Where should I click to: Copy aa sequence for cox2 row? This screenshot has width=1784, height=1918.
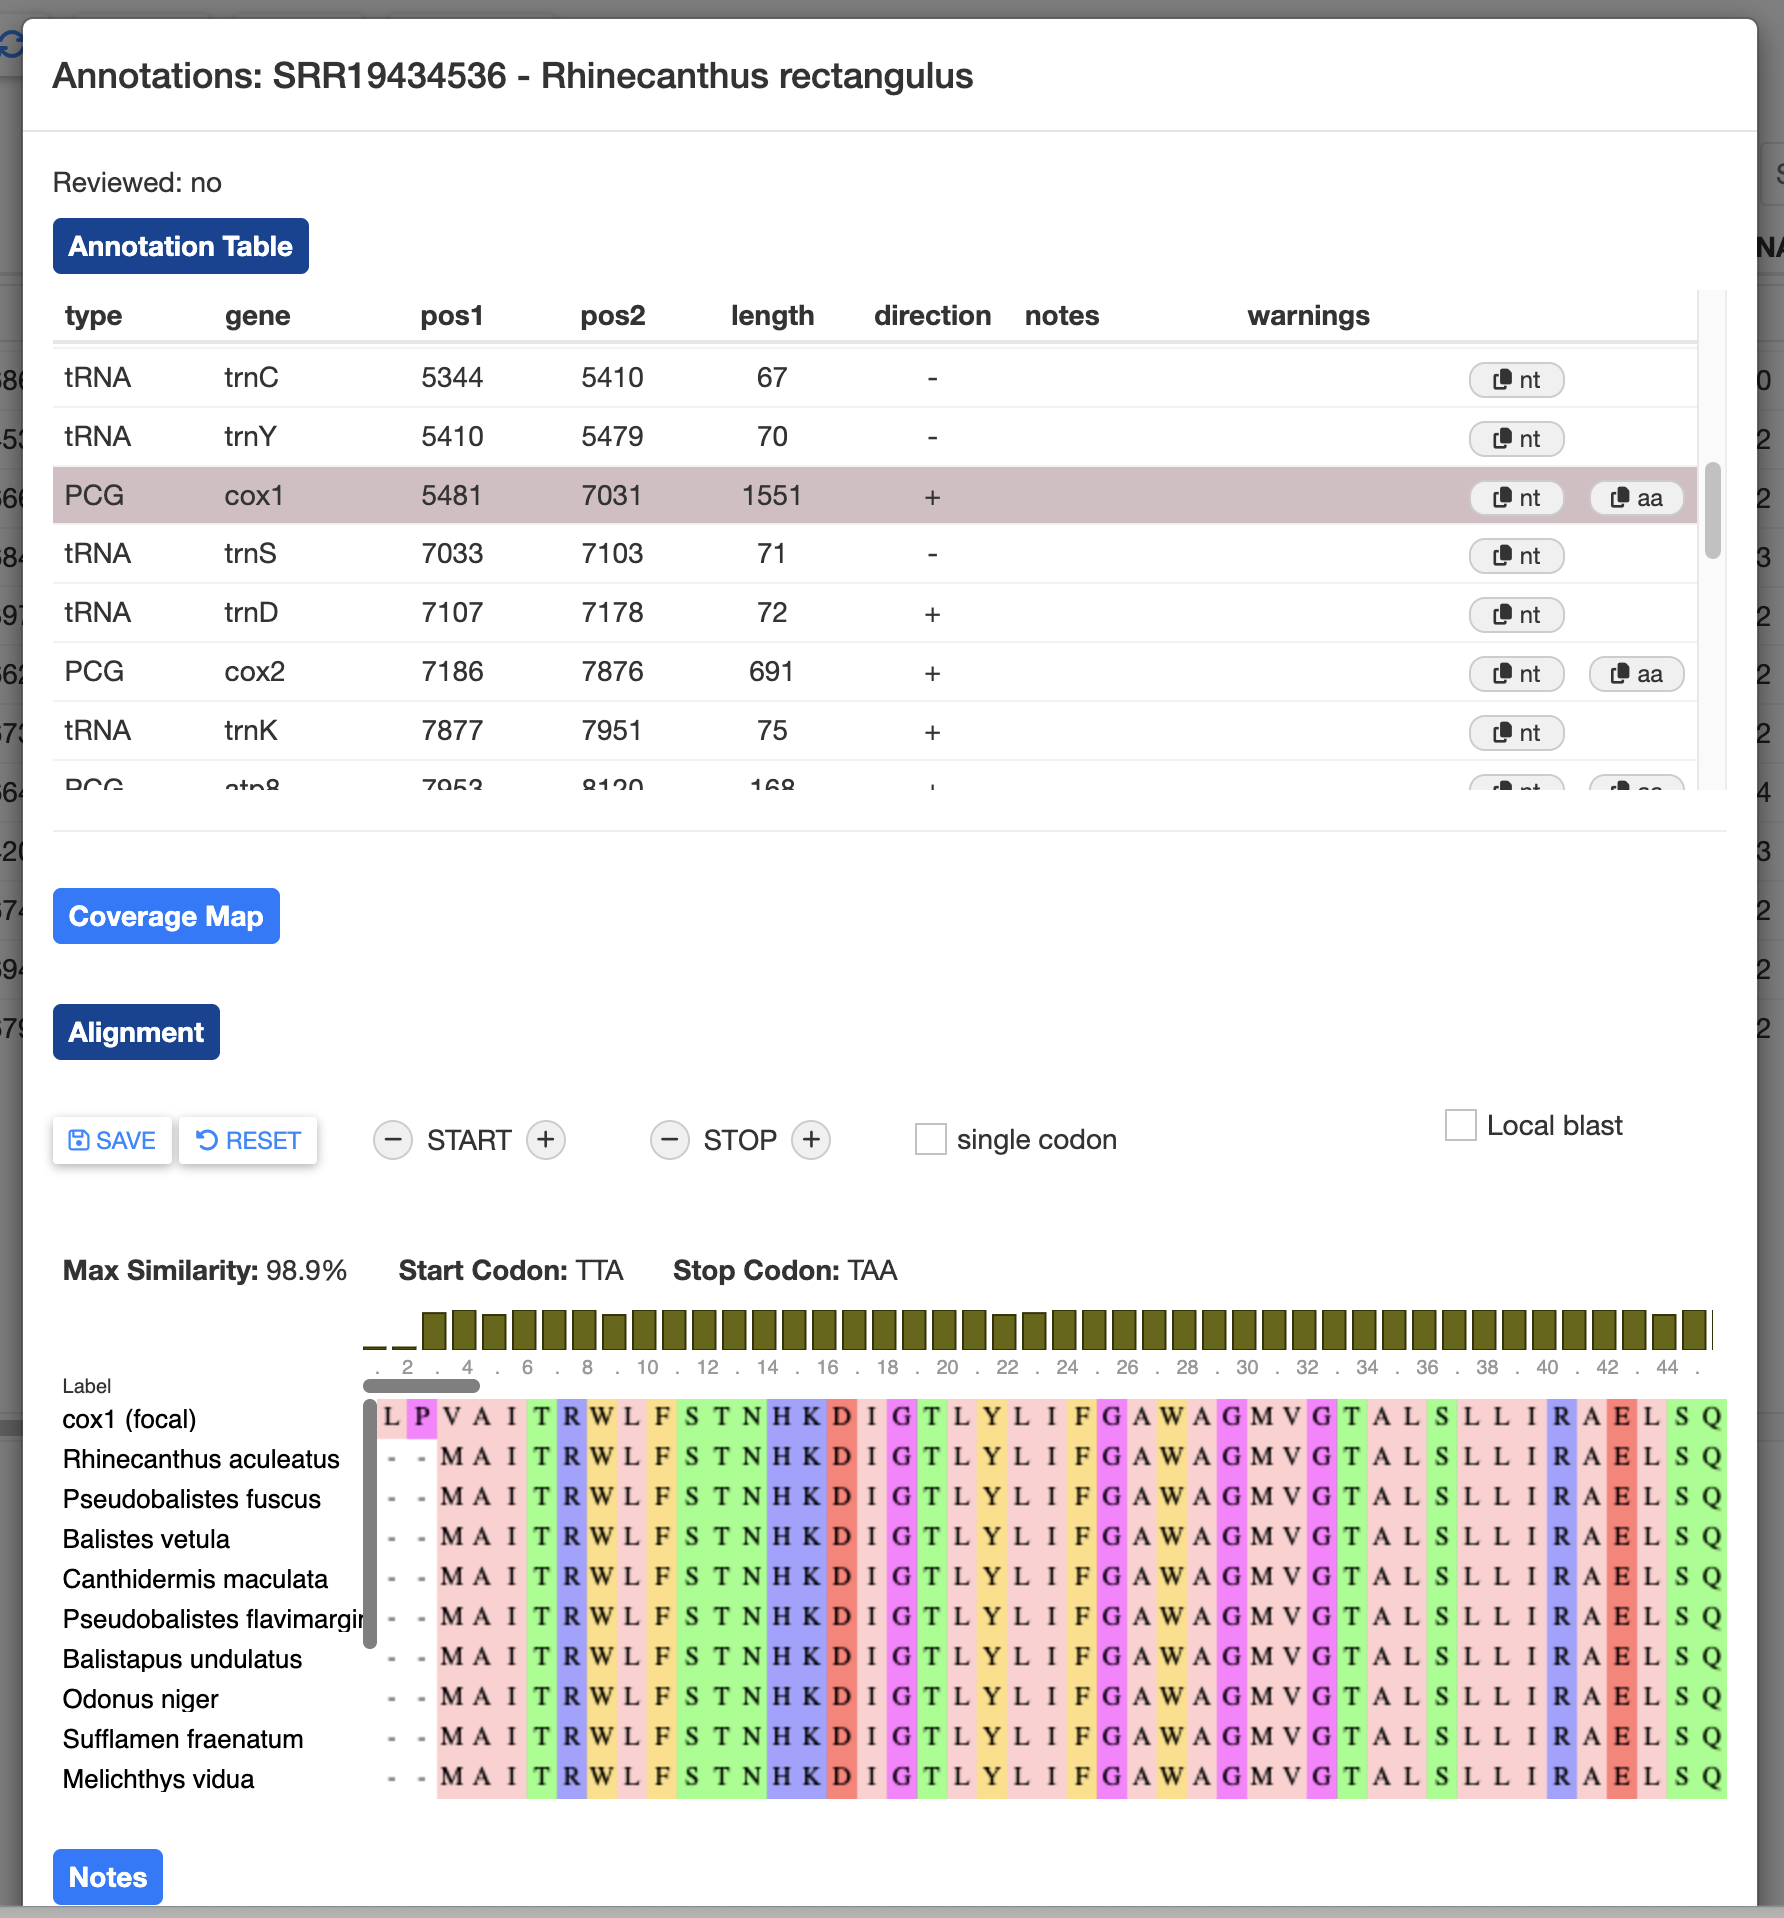(x=1636, y=674)
